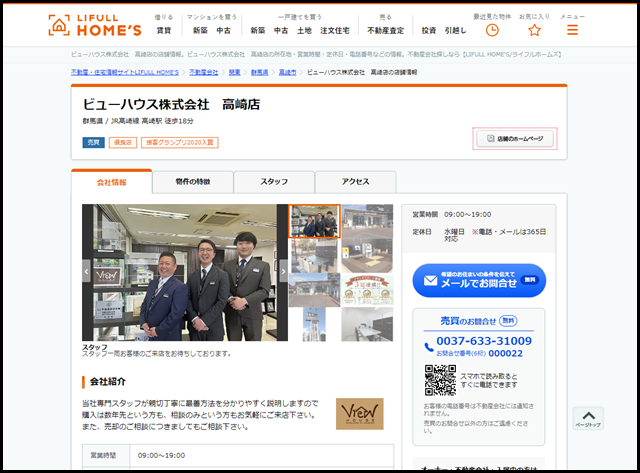Switch to スタッフ tab
Image resolution: width=640 pixels, height=473 pixels.
tap(274, 182)
